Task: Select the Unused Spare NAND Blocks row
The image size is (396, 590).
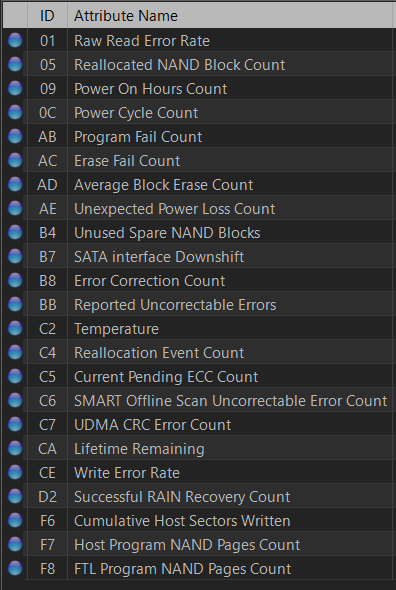Action: 198,233
